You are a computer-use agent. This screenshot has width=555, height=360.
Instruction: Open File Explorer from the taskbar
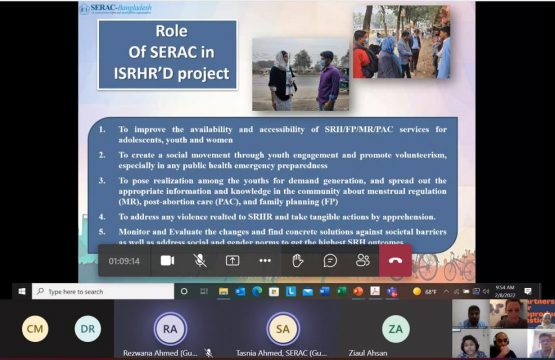coord(223,291)
